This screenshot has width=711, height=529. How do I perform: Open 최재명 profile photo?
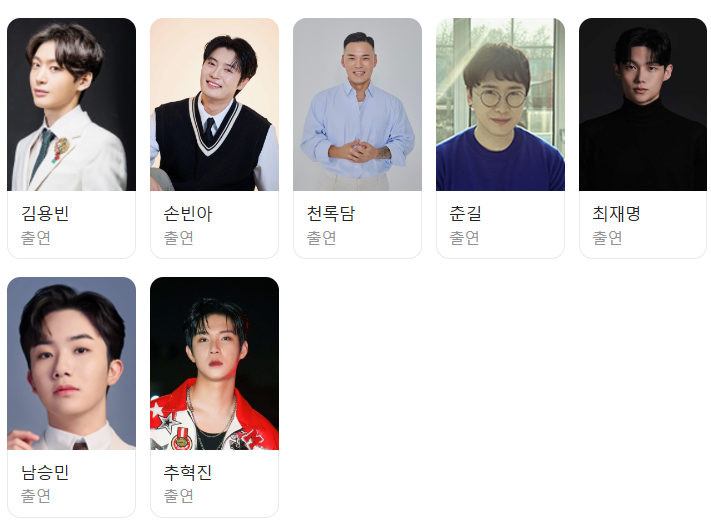point(643,104)
